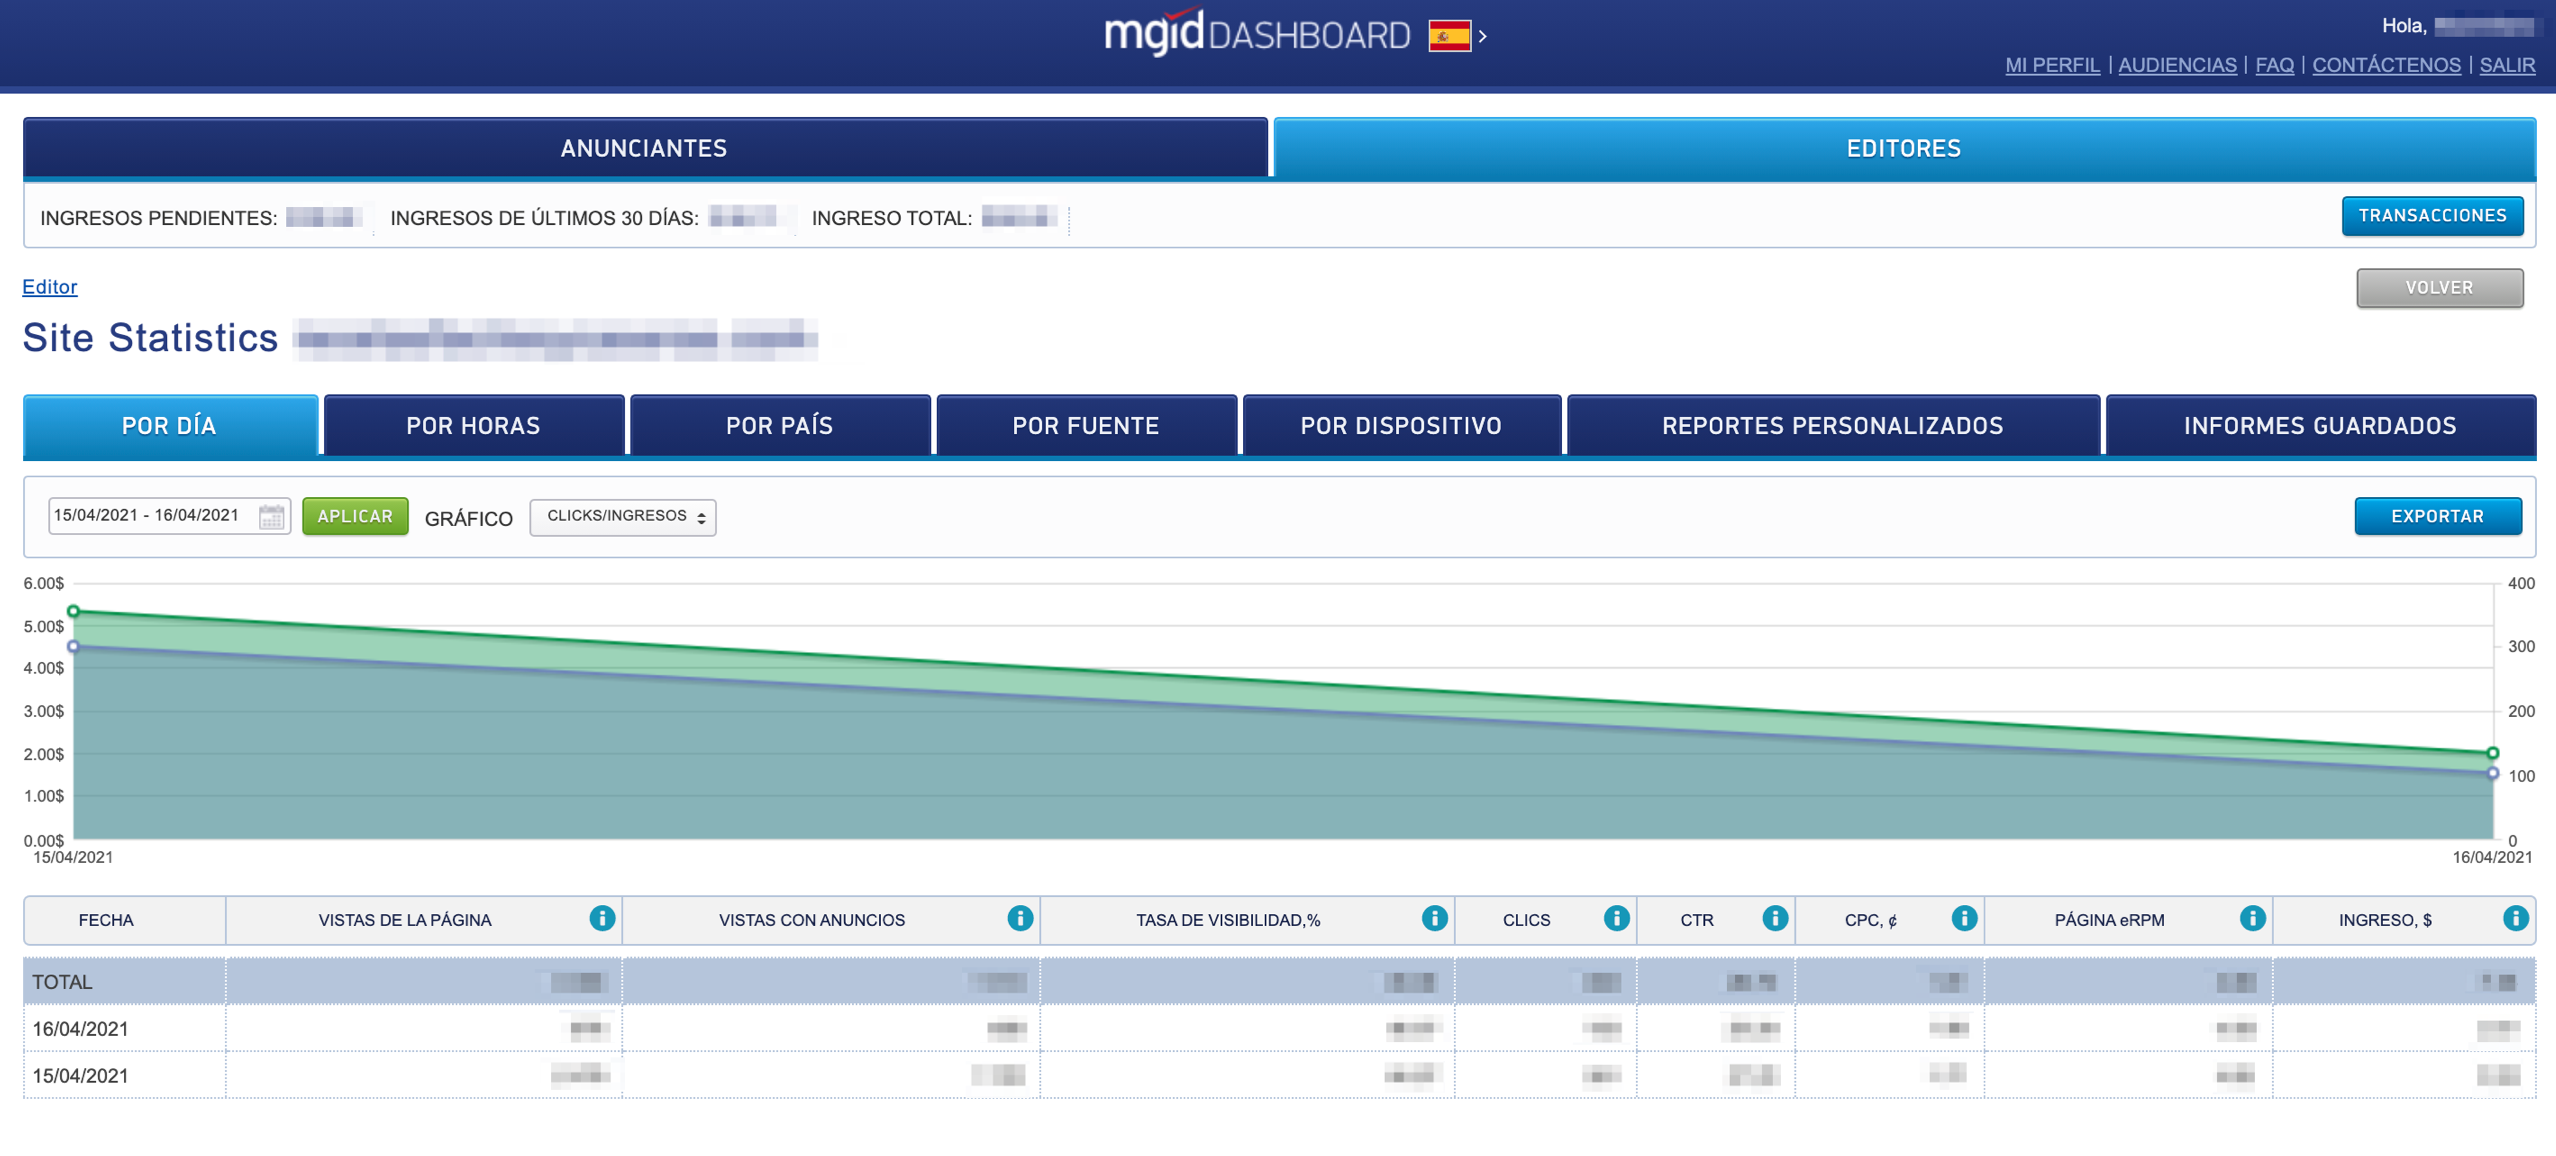Open the calendar date picker icon
The width and height of the screenshot is (2556, 1156).
pos(271,516)
